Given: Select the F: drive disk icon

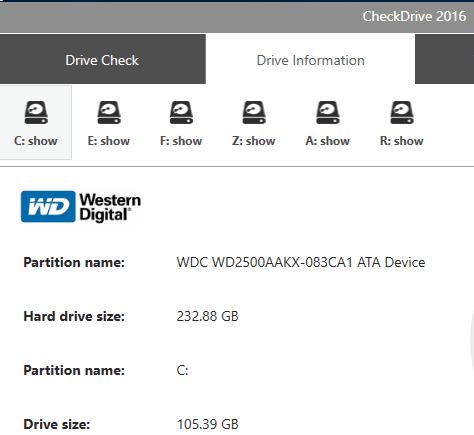Looking at the screenshot, I should point(181,113).
